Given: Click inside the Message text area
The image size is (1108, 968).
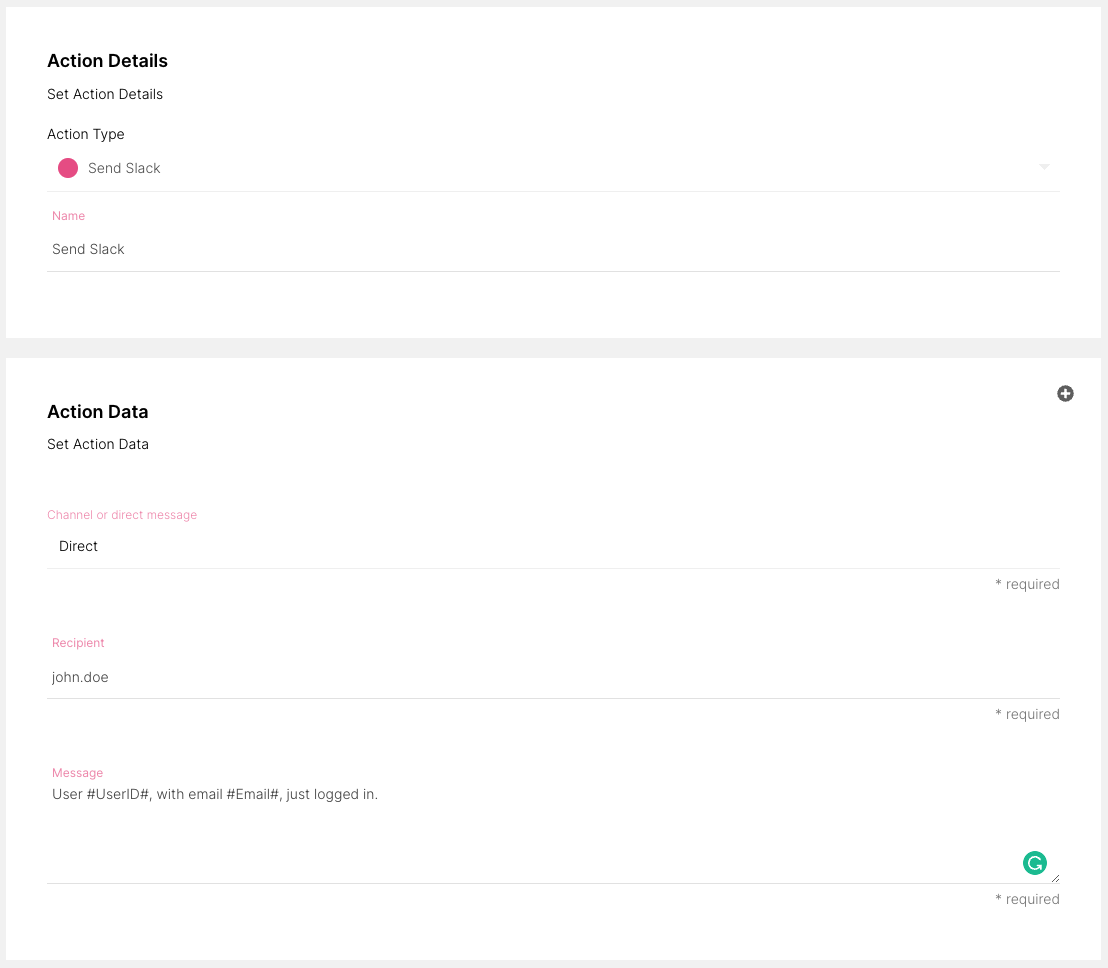Looking at the screenshot, I should (x=553, y=832).
